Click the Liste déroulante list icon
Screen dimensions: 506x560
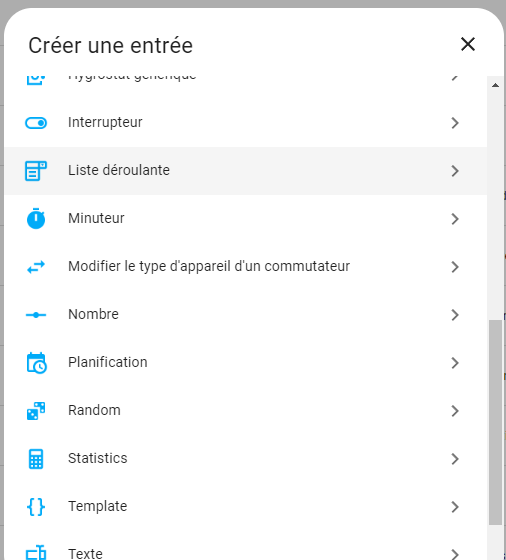click(36, 171)
